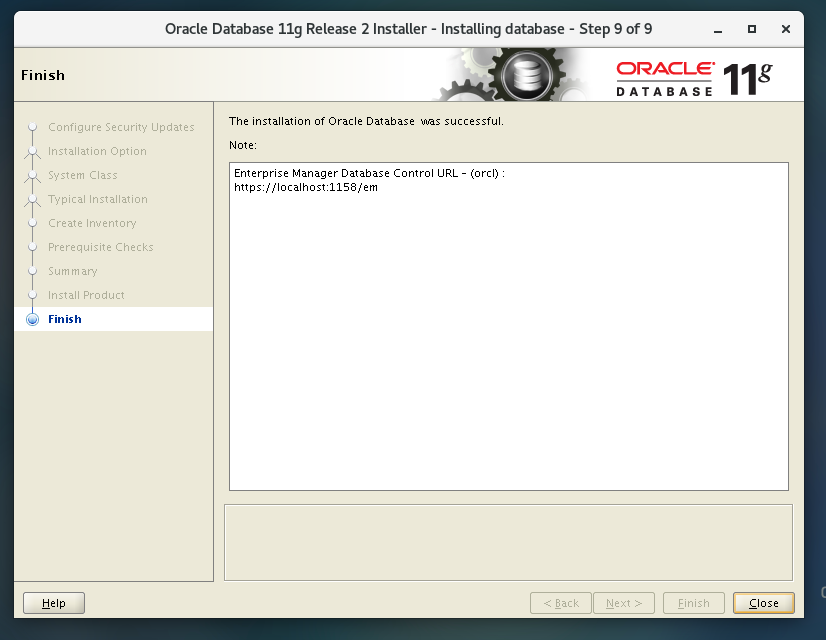The height and width of the screenshot is (640, 826).
Task: Select the Install Product step
Action: click(86, 295)
